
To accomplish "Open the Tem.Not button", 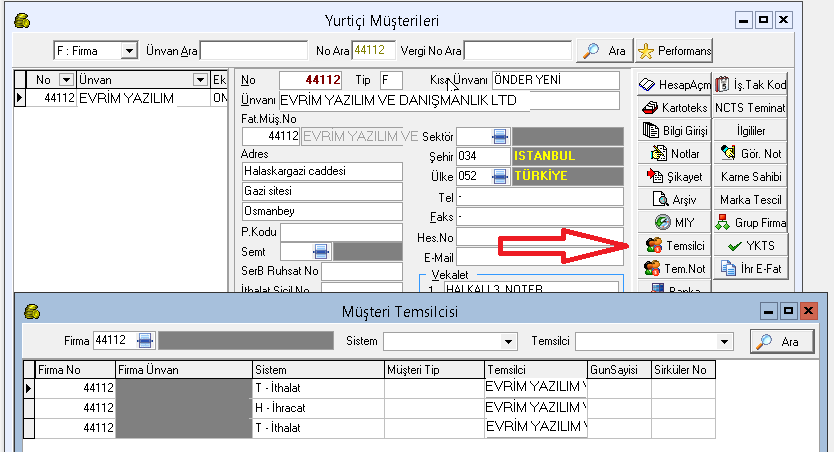I will click(674, 268).
